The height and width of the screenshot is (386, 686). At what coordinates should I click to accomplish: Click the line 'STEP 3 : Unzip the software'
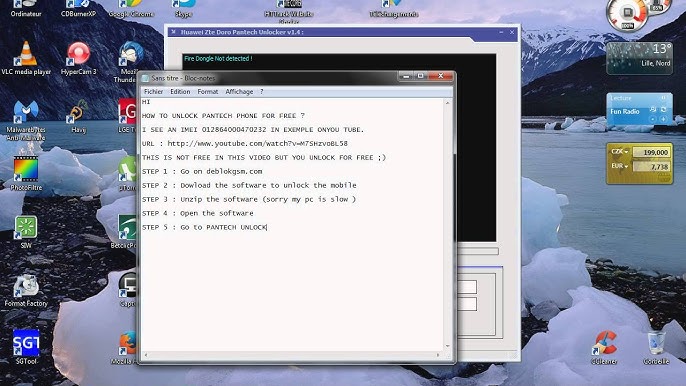tap(249, 199)
